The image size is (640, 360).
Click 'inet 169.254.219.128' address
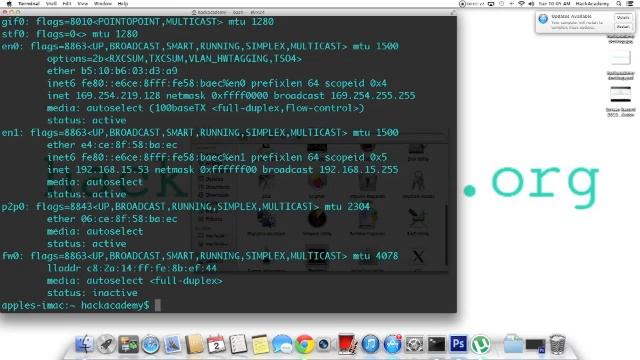point(104,96)
